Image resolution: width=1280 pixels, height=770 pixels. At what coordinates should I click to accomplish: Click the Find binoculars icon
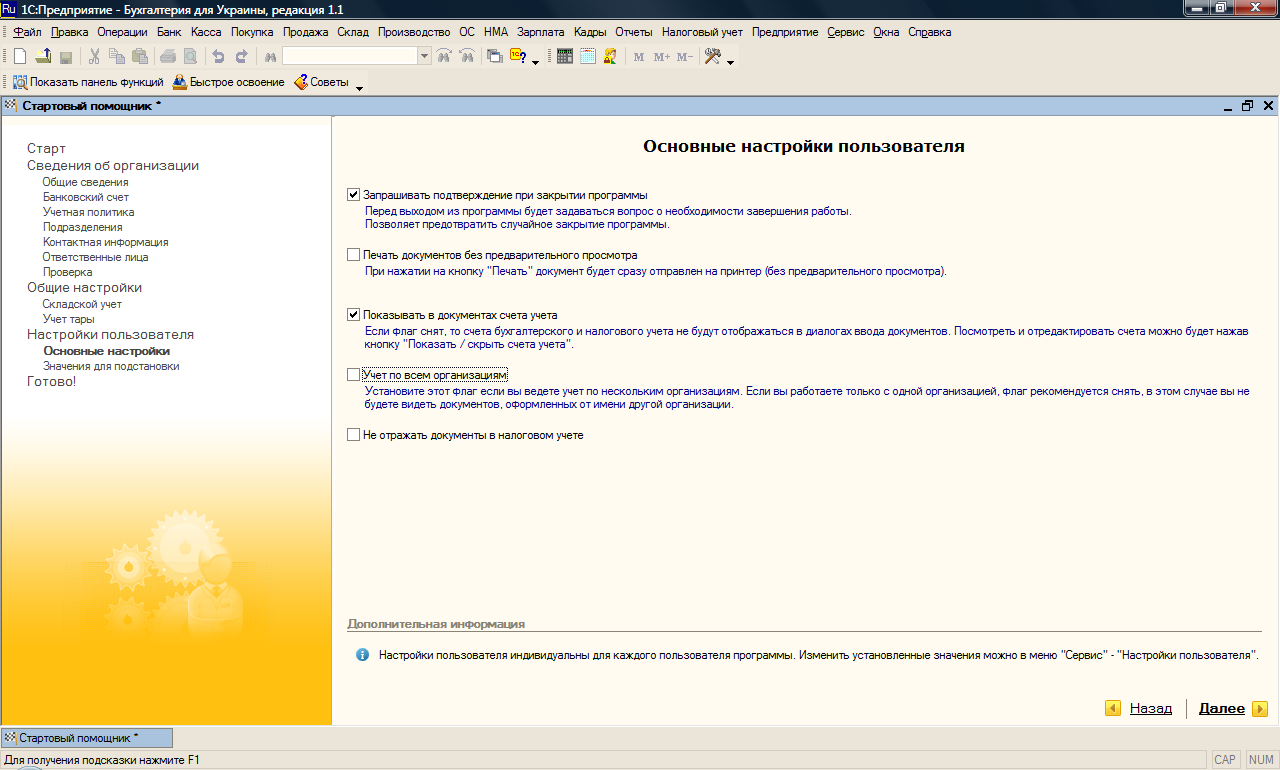[270, 57]
